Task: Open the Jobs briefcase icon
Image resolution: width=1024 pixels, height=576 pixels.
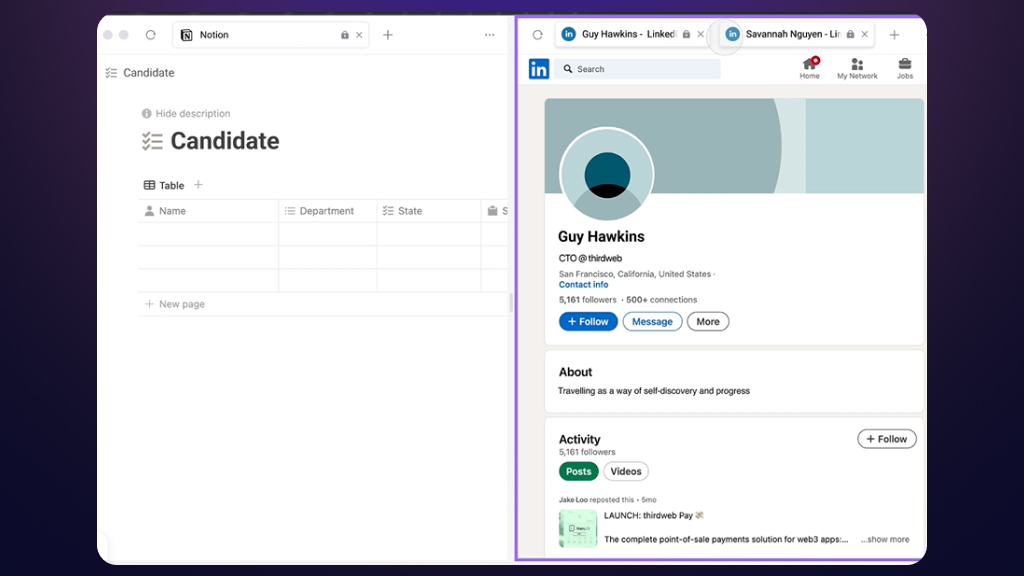Action: [904, 67]
